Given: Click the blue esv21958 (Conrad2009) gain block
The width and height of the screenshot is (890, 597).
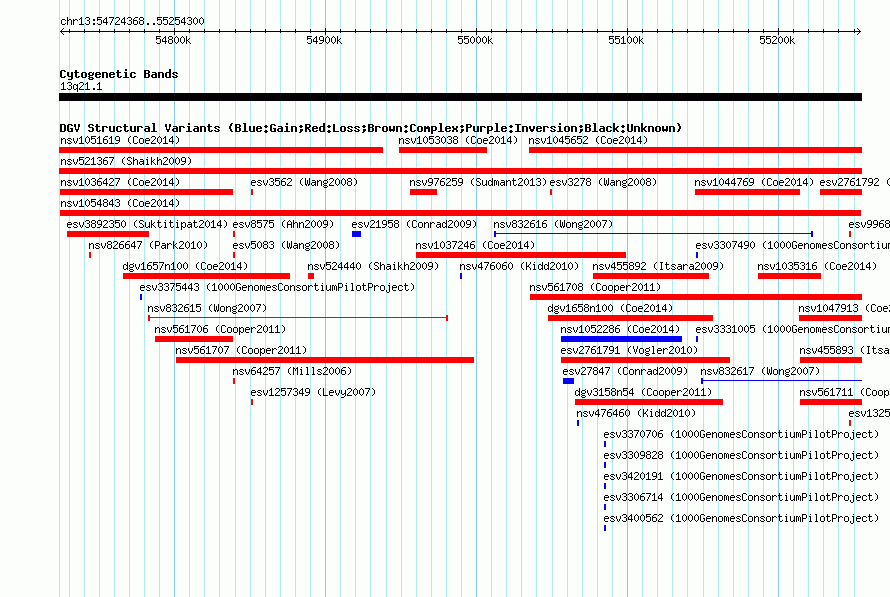Looking at the screenshot, I should (356, 234).
